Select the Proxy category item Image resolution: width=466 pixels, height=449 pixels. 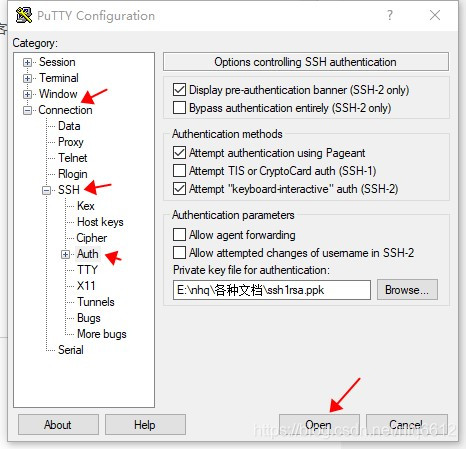pos(71,142)
